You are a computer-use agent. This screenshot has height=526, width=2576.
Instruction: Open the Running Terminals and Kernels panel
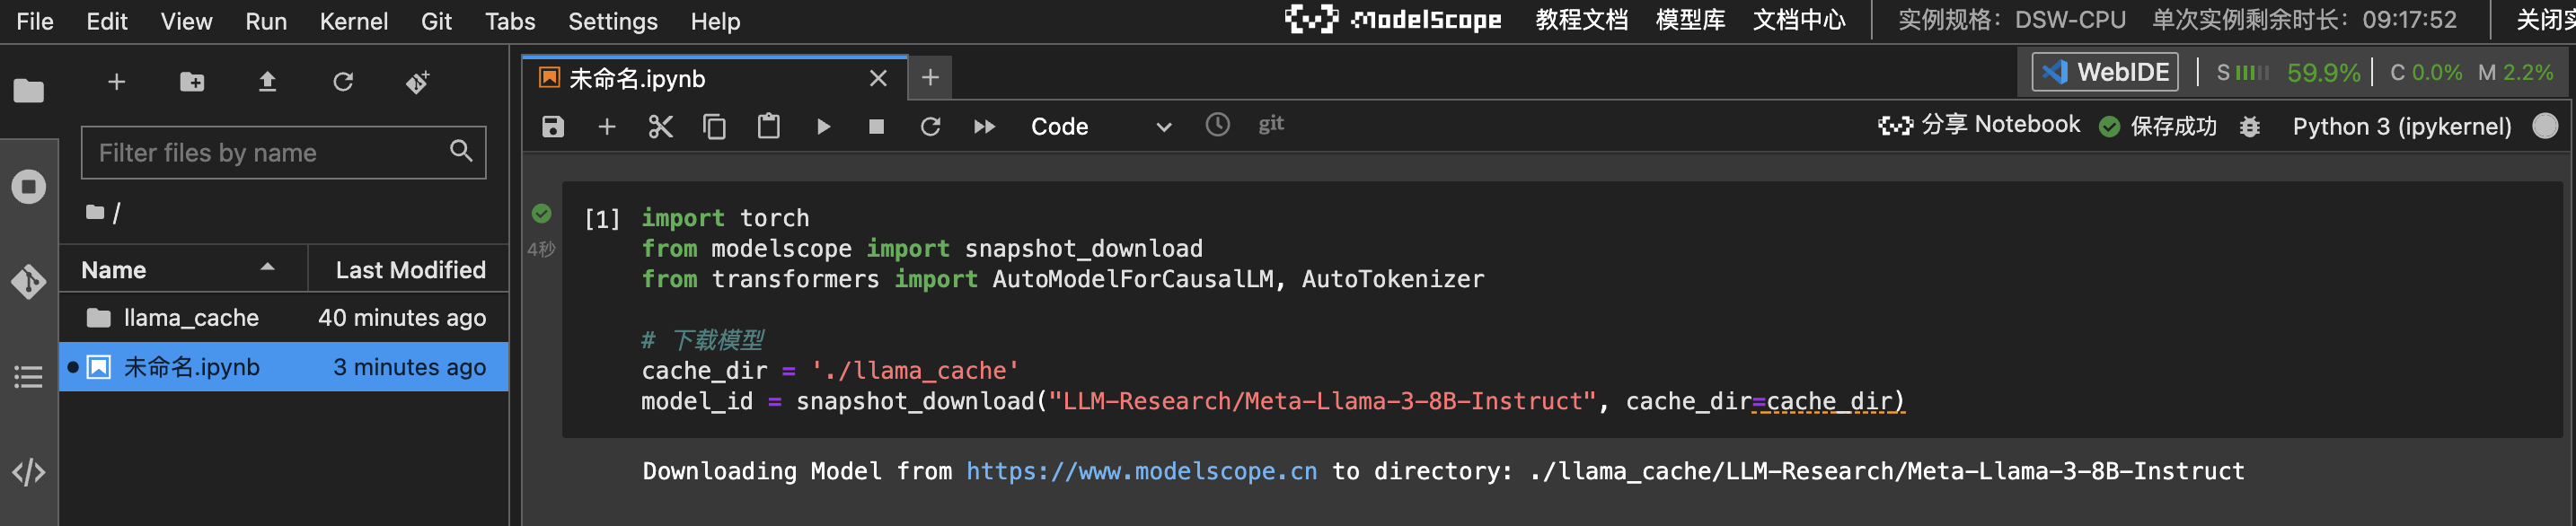click(x=28, y=187)
